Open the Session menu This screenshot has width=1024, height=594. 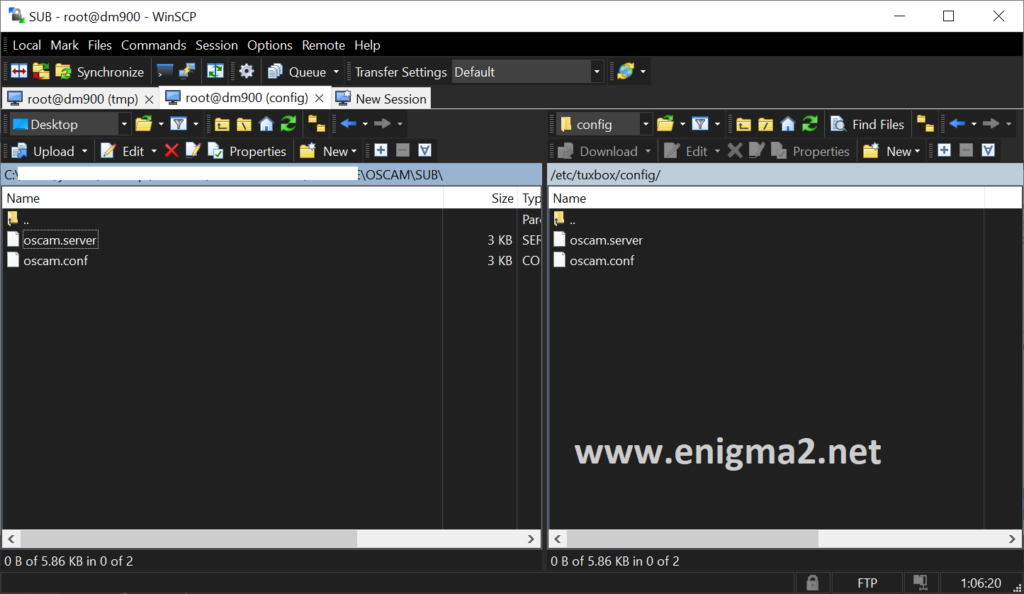[216, 45]
